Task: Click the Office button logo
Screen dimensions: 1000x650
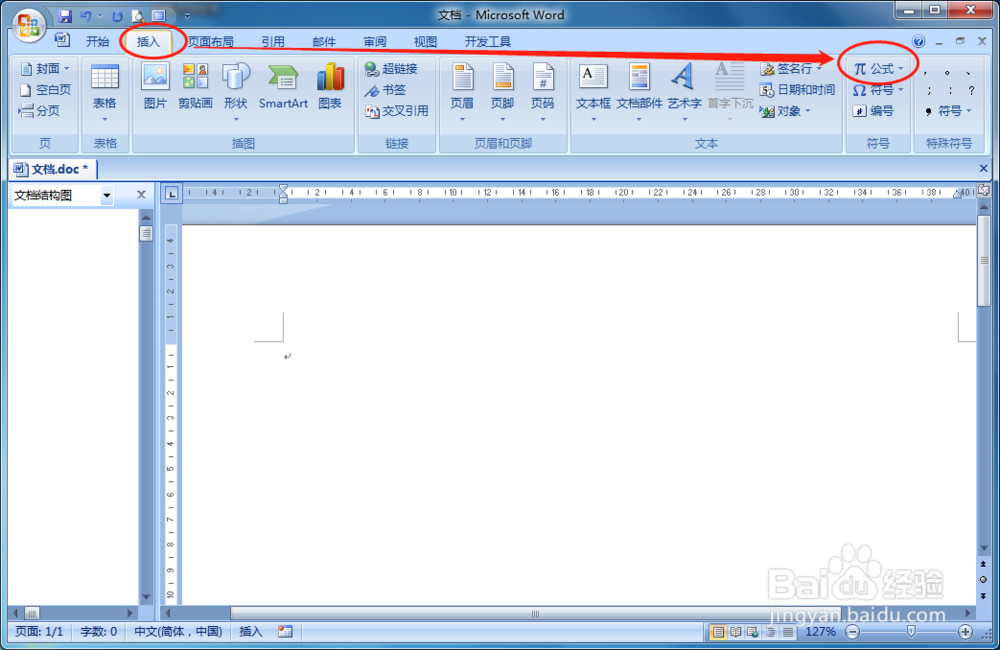Action: (28, 26)
